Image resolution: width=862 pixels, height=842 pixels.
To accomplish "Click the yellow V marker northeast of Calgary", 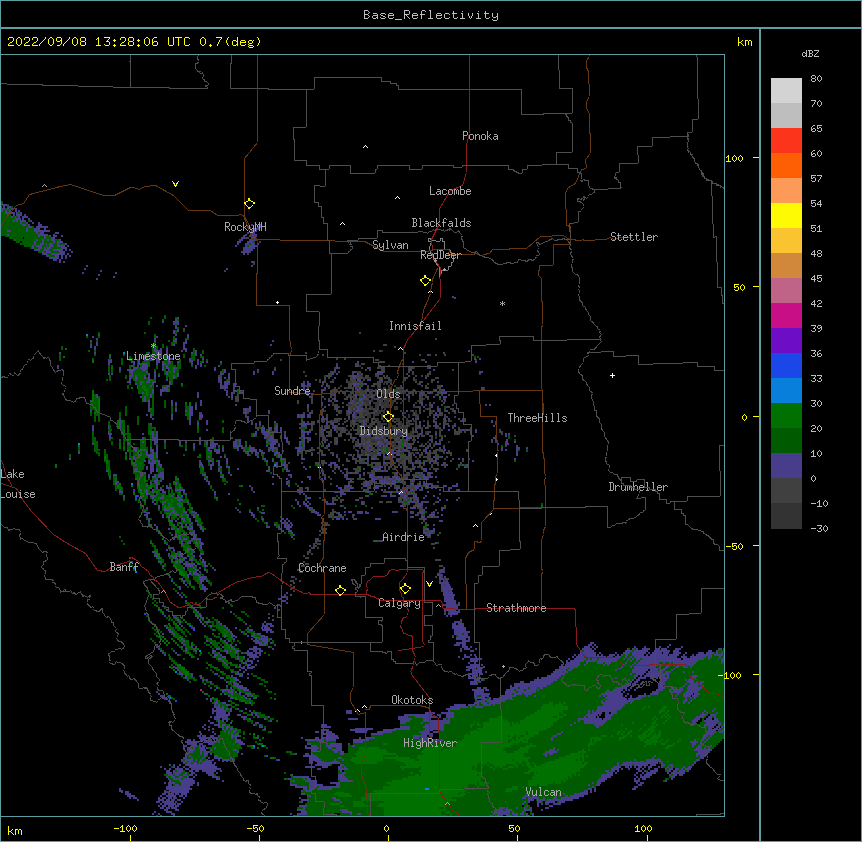I will point(429,584).
